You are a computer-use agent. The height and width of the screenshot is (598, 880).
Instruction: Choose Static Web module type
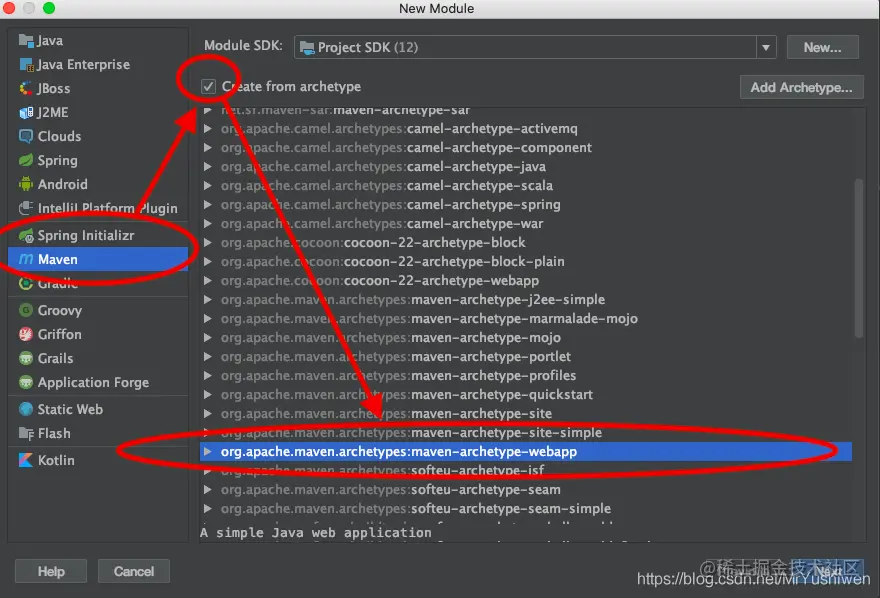coord(98,410)
